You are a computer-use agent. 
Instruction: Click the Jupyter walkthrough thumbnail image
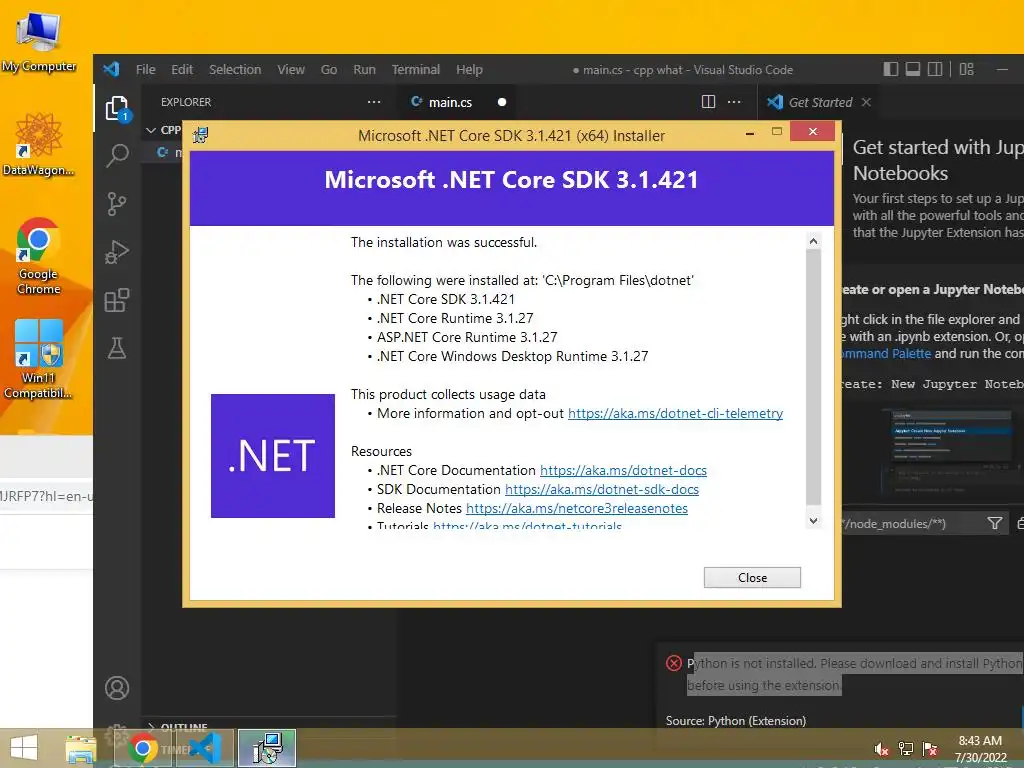click(953, 453)
